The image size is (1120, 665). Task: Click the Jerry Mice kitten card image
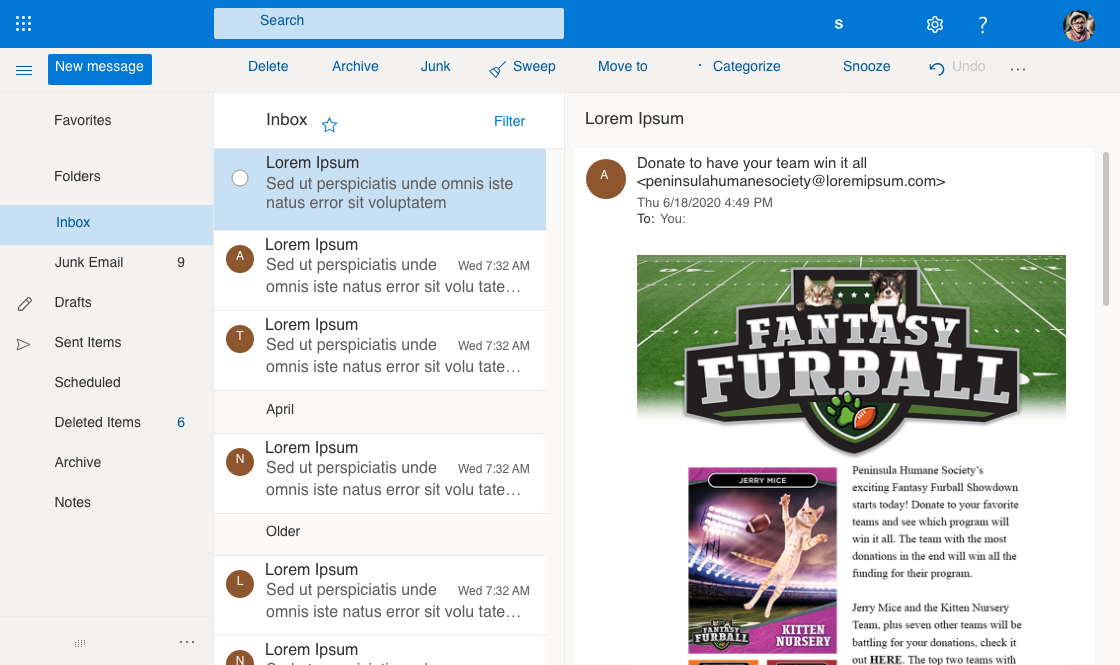point(762,560)
